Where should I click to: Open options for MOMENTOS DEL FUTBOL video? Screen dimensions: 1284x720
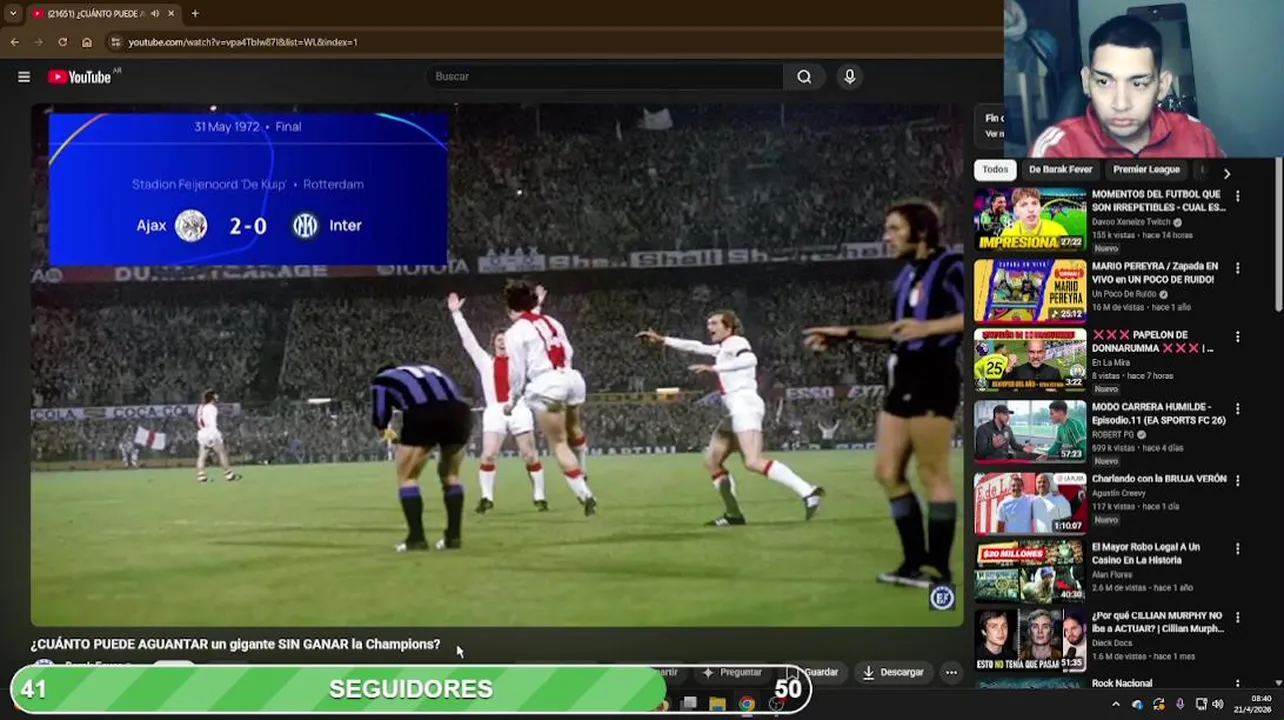click(1238, 197)
